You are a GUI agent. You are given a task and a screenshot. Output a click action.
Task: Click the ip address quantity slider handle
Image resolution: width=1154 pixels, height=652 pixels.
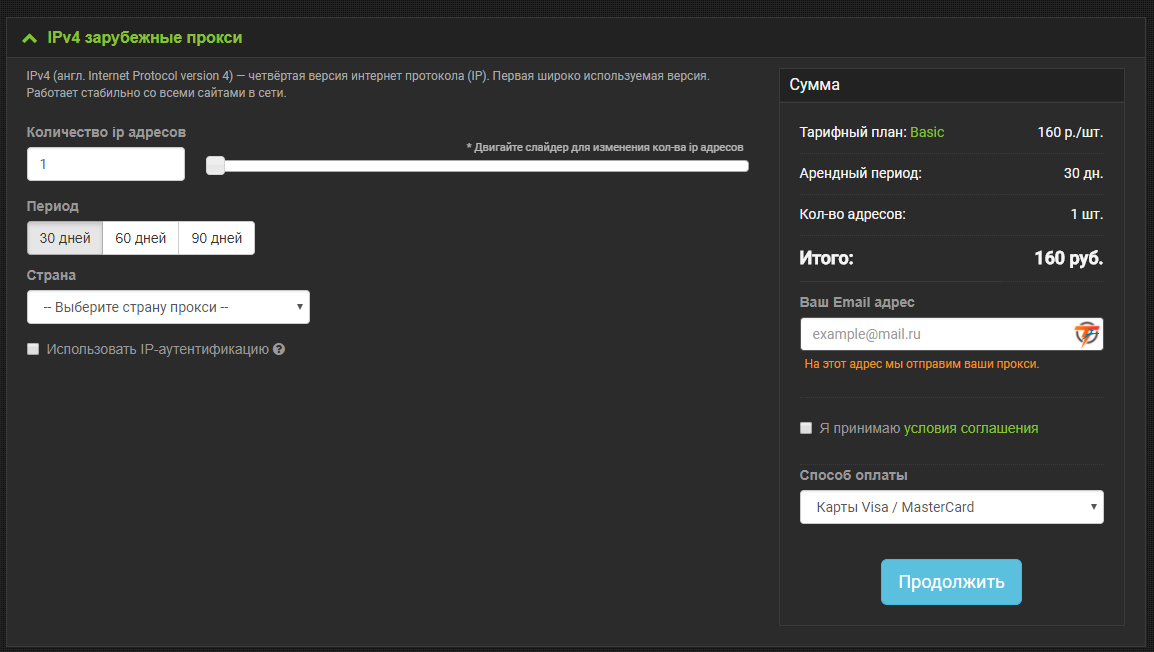click(215, 166)
